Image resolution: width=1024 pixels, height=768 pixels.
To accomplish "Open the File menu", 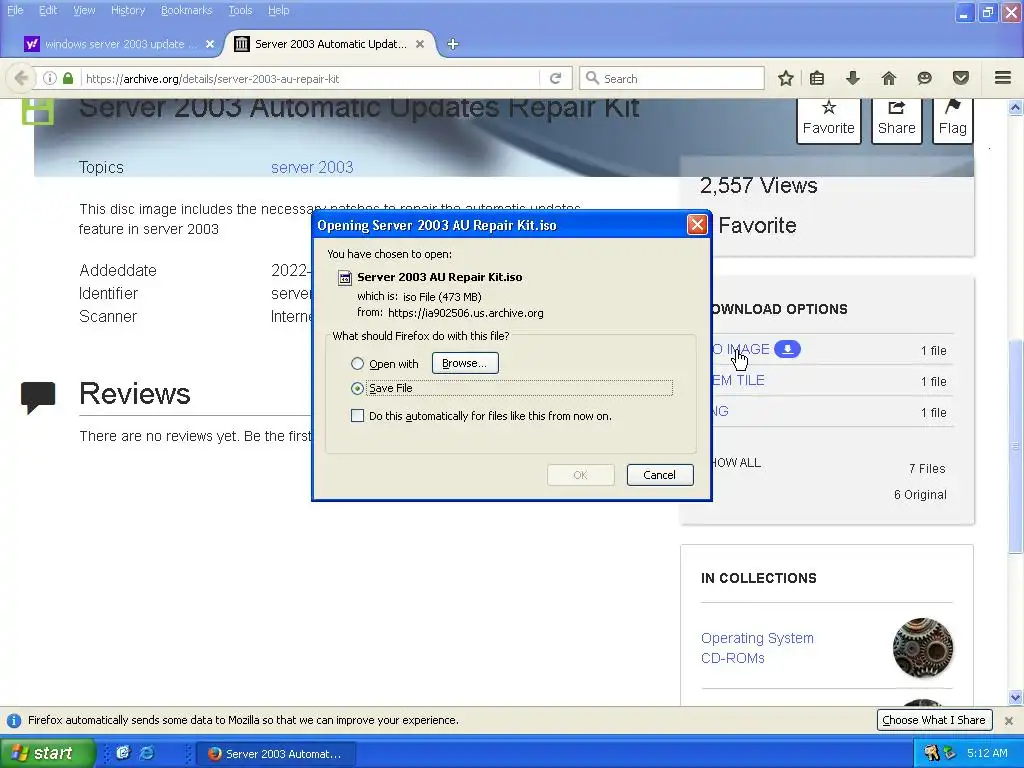I will [15, 10].
